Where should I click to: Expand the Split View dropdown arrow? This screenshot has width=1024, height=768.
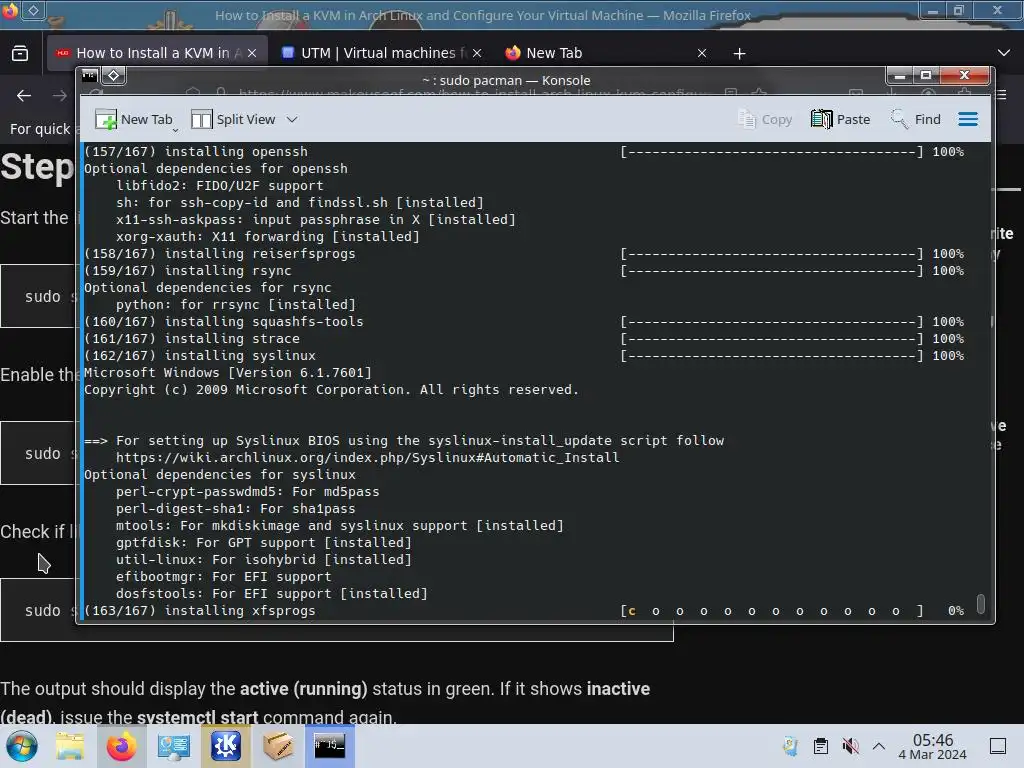coord(292,120)
